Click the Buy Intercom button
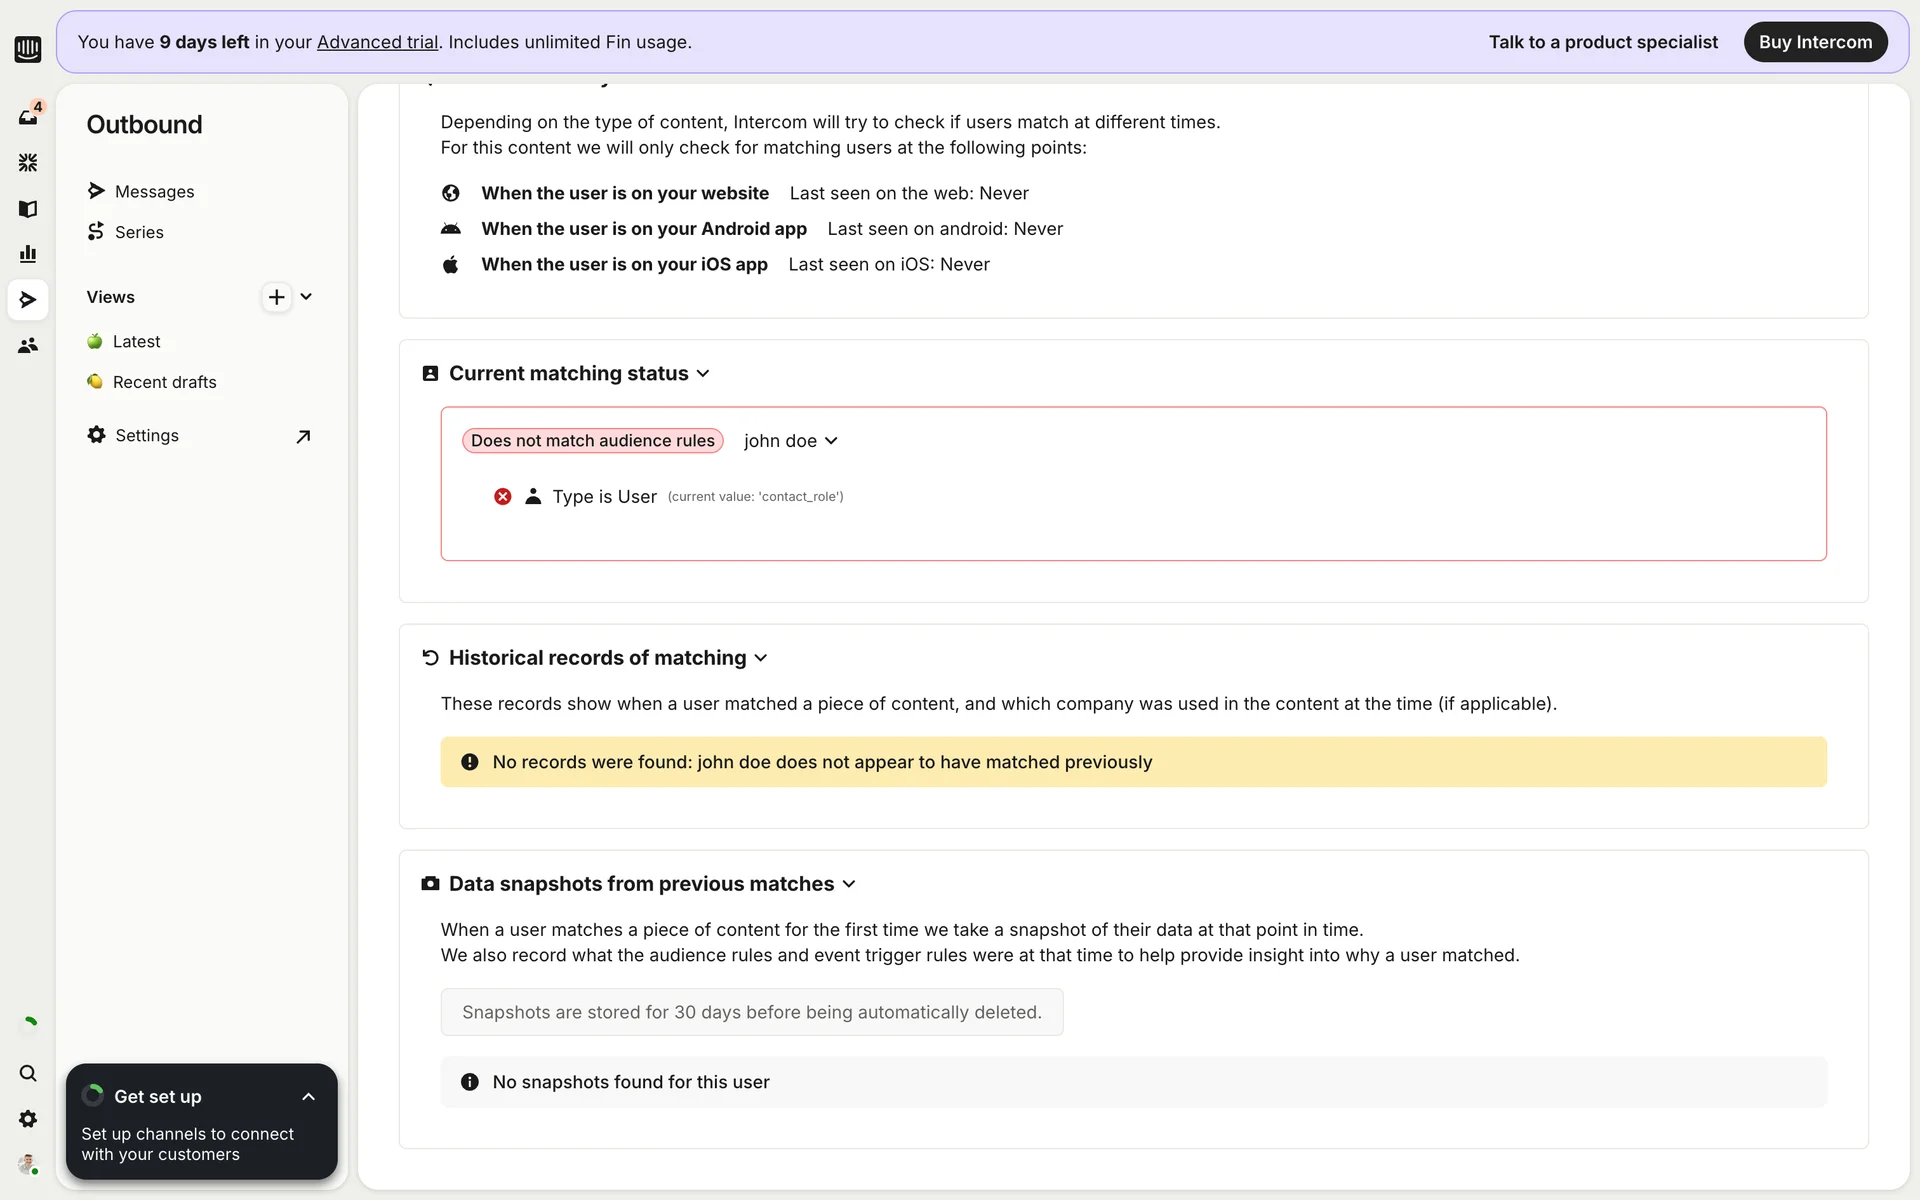The height and width of the screenshot is (1200, 1920). point(1815,42)
